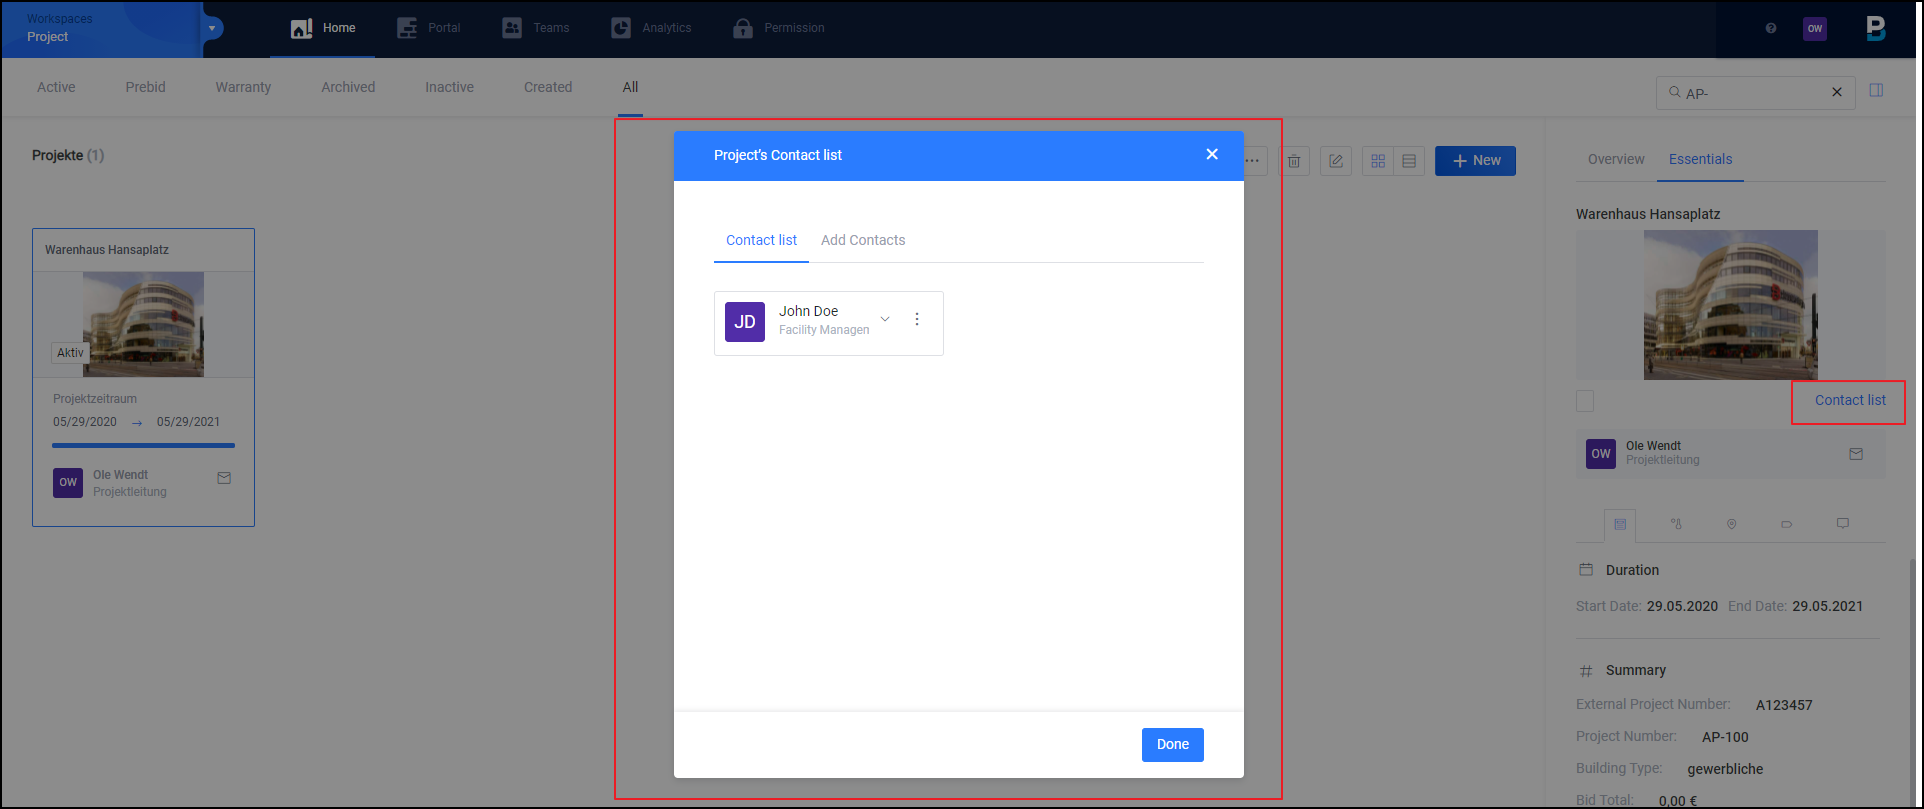Switch to the Add Contacts tab
The width and height of the screenshot is (1924, 809).
click(863, 240)
